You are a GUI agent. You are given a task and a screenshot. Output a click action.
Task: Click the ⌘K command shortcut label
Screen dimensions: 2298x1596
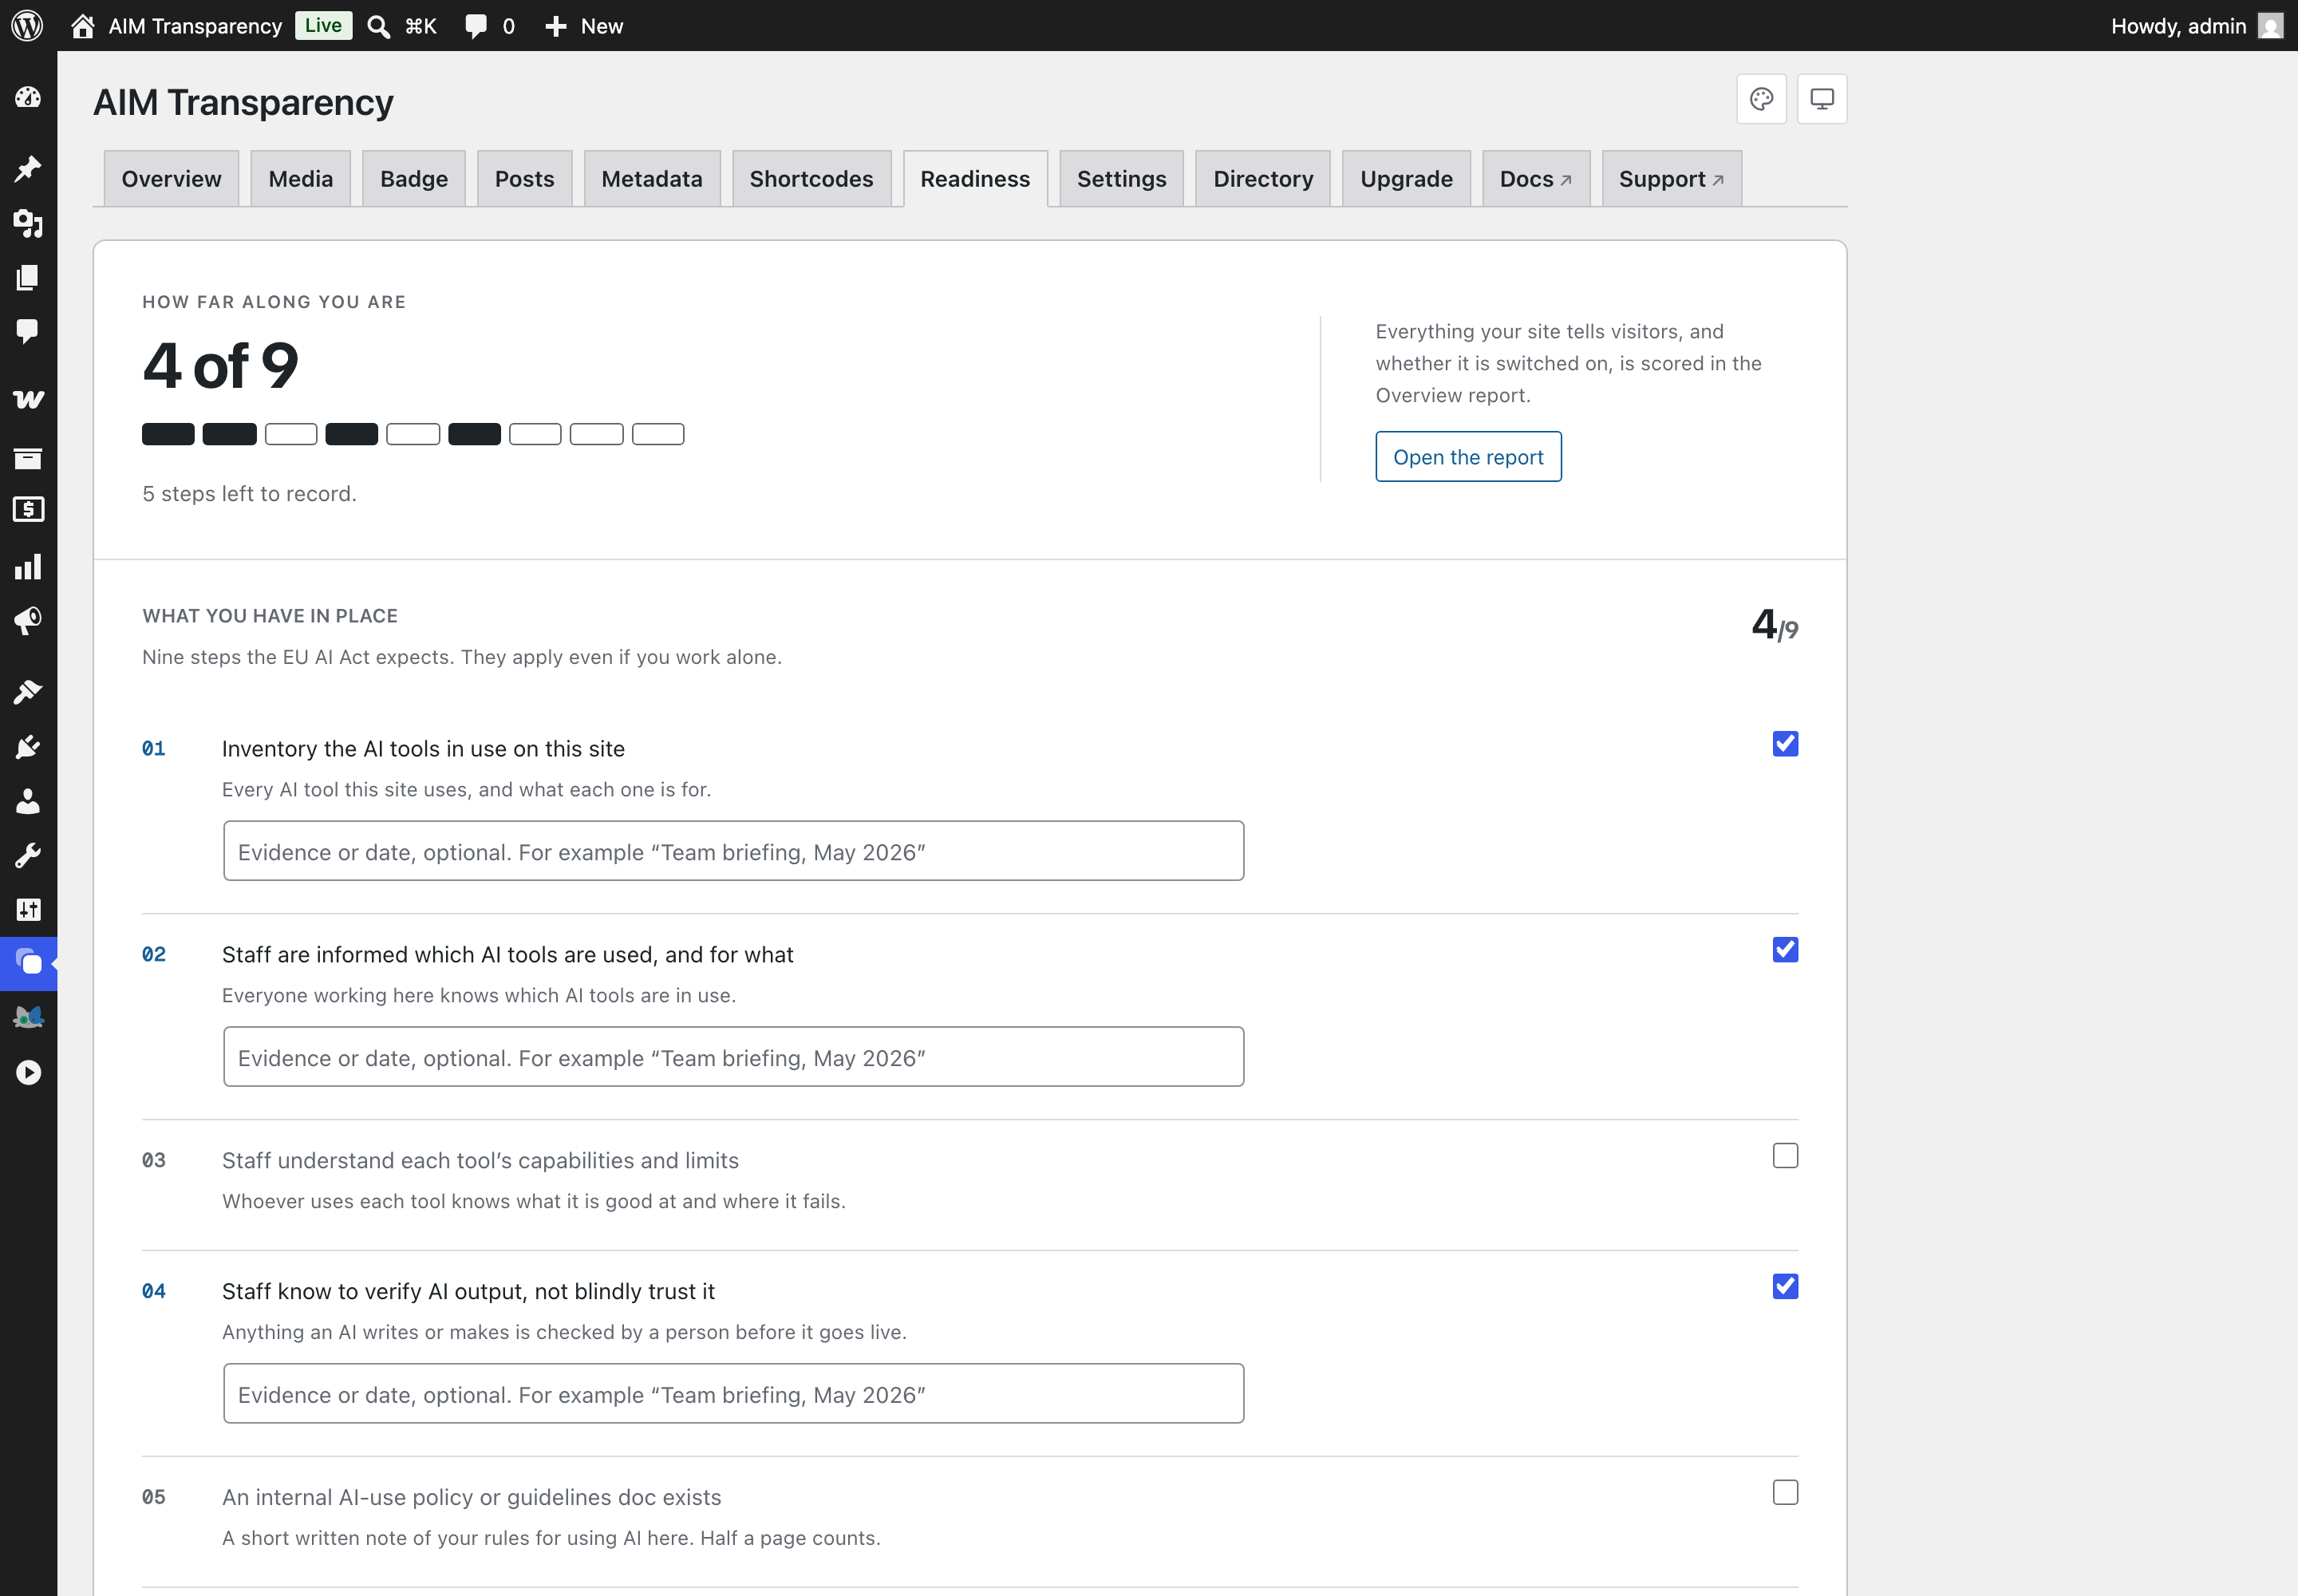pos(421,26)
